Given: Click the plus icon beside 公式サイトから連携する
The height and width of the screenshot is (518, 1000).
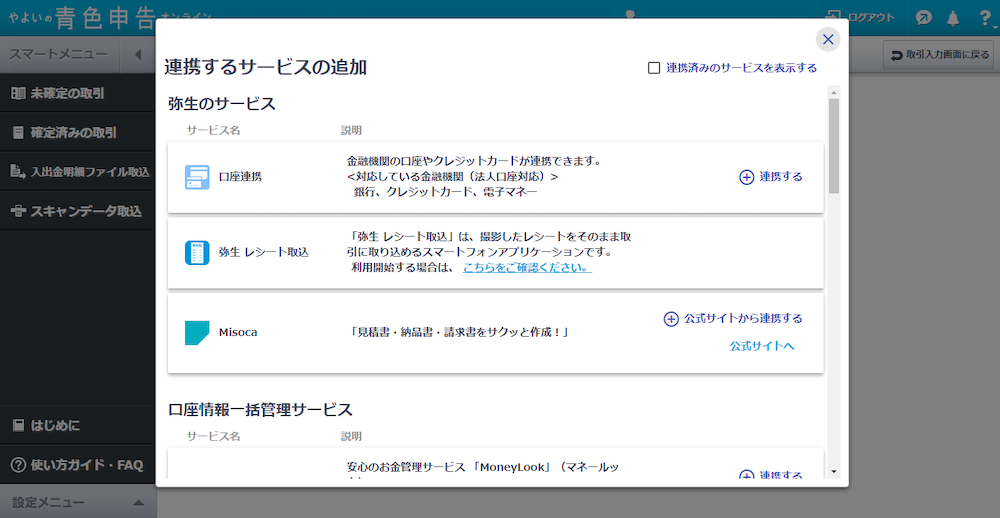Looking at the screenshot, I should [x=671, y=319].
